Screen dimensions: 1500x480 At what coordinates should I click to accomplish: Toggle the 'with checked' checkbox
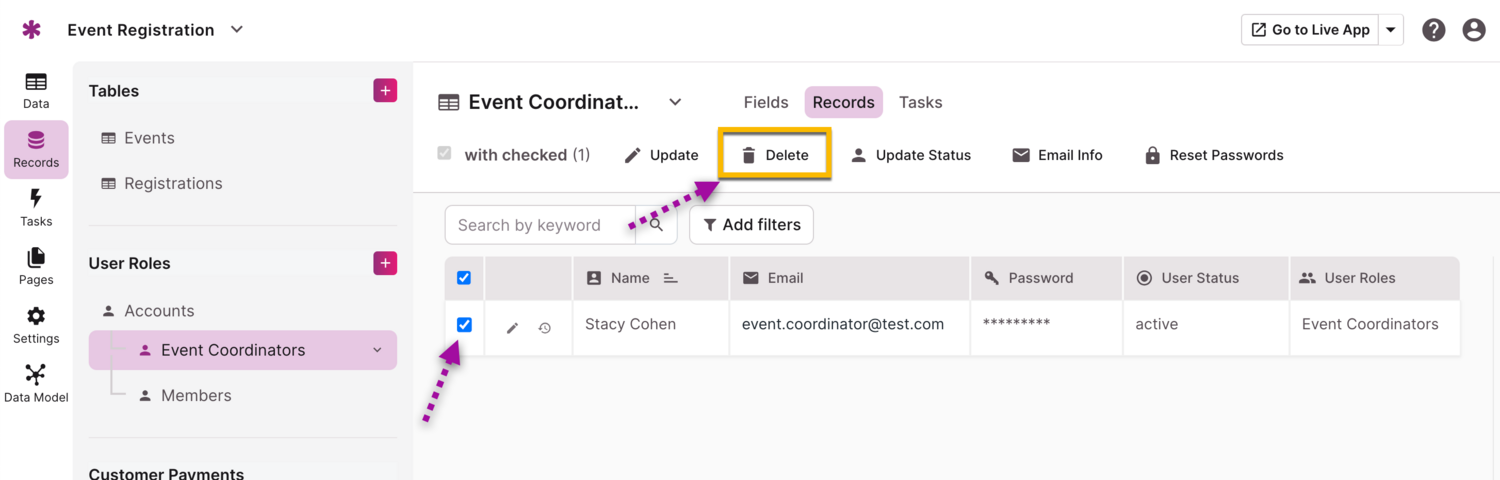[445, 154]
